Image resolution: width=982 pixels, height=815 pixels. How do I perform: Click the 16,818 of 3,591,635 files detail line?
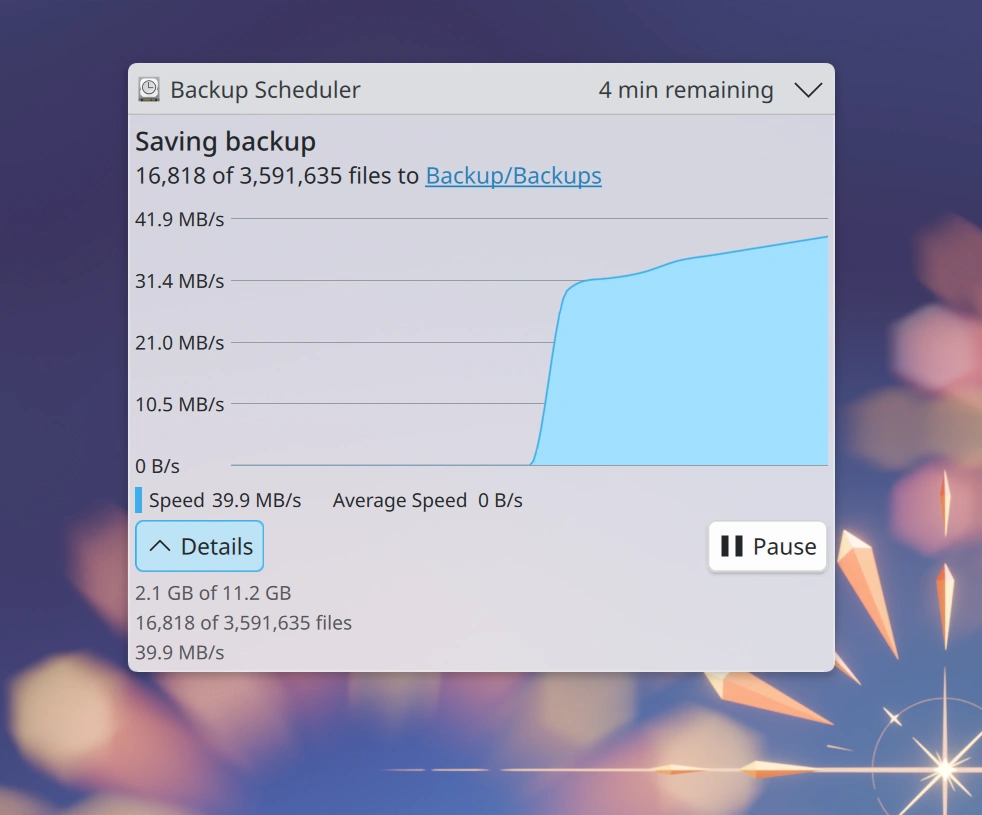click(244, 623)
